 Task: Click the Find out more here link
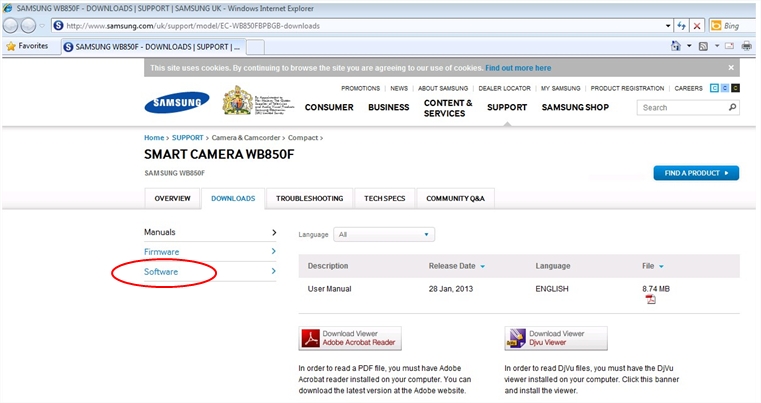518,68
